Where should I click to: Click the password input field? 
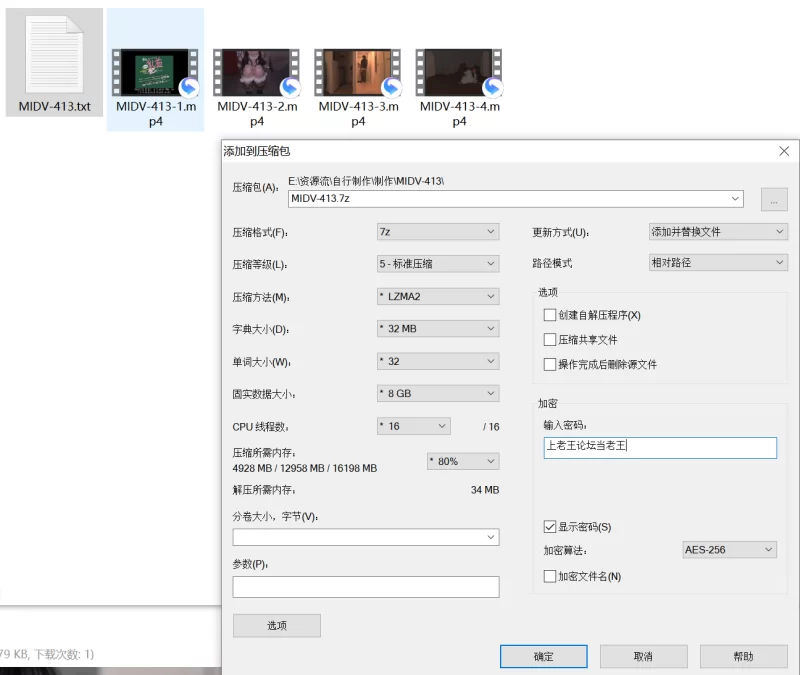pos(660,447)
